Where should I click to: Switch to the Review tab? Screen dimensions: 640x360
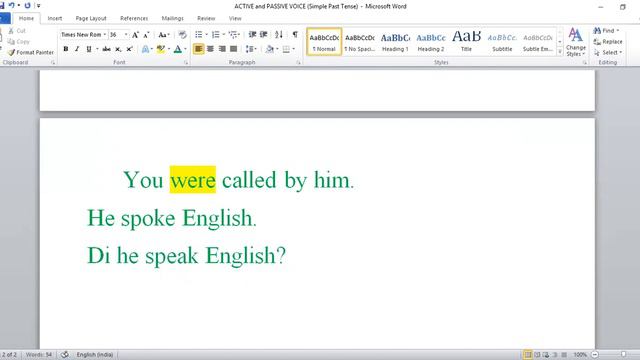coord(206,18)
